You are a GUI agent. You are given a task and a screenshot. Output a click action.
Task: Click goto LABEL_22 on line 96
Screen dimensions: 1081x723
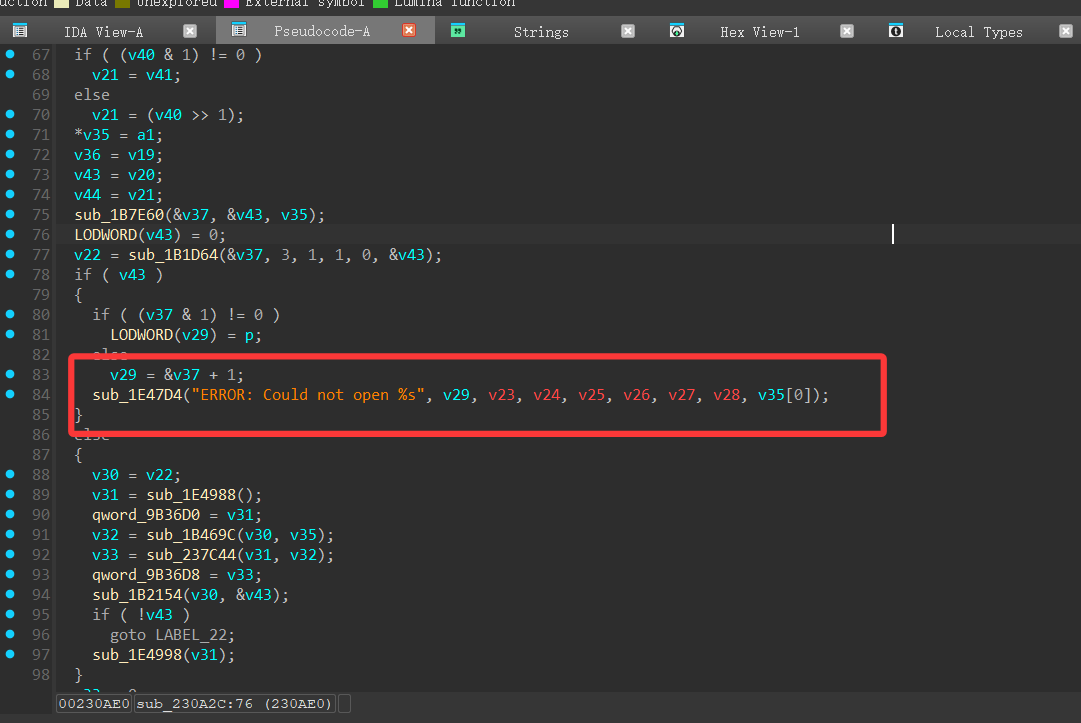[172, 635]
